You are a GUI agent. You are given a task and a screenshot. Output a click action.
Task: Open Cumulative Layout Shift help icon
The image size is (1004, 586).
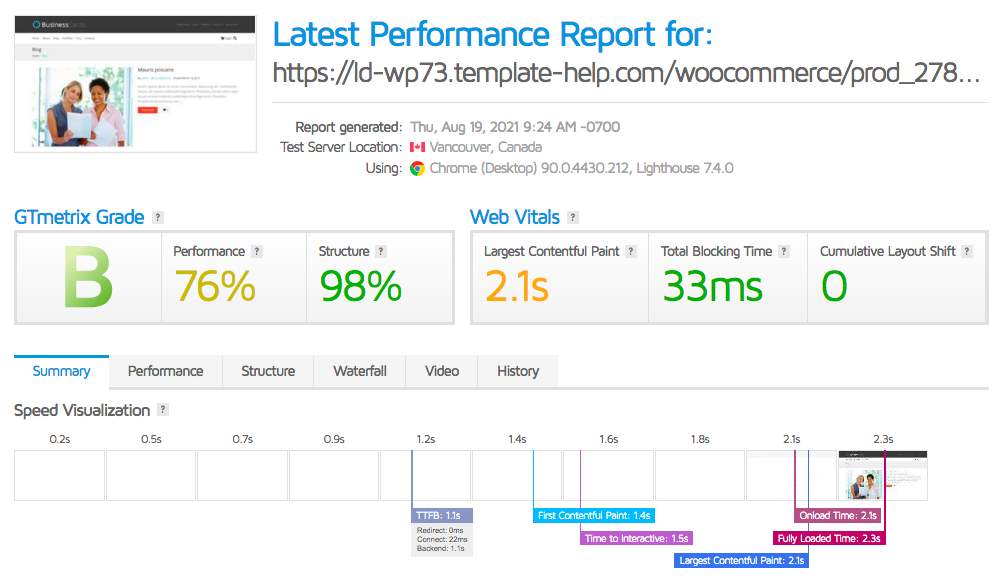(x=967, y=252)
